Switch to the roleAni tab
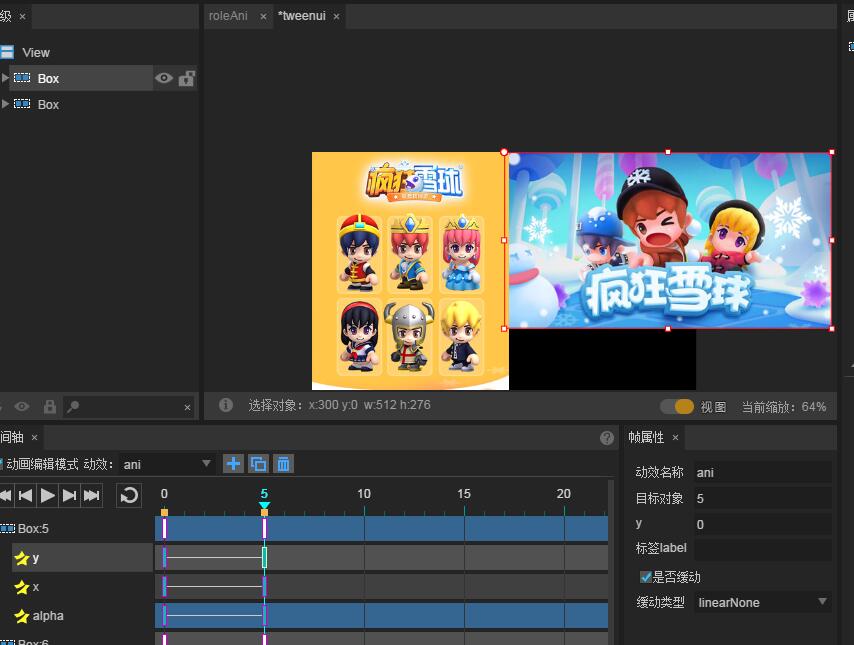The height and width of the screenshot is (645, 854). point(228,16)
